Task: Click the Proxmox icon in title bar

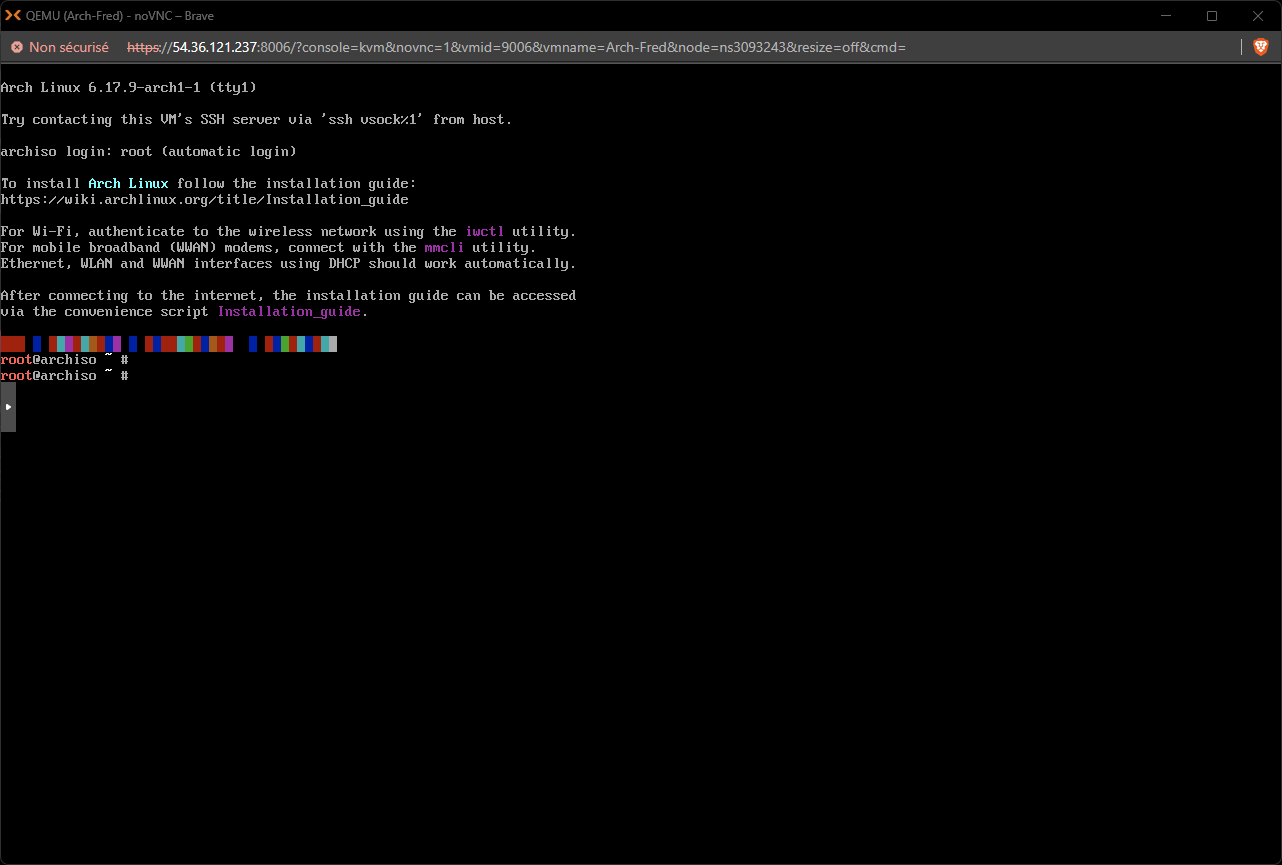Action: [14, 16]
